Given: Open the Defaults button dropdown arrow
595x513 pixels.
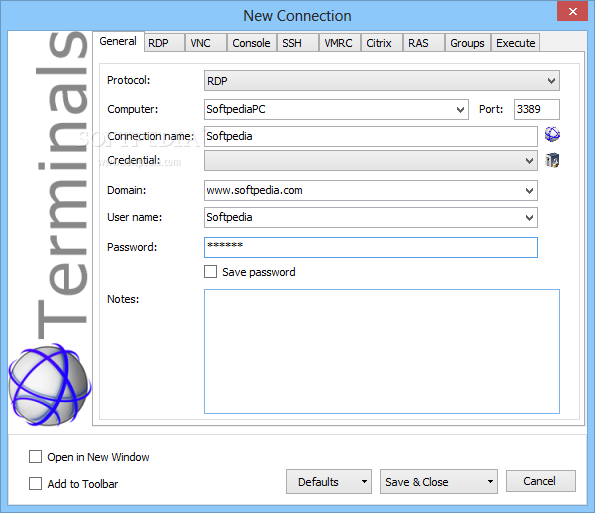Looking at the screenshot, I should point(364,482).
